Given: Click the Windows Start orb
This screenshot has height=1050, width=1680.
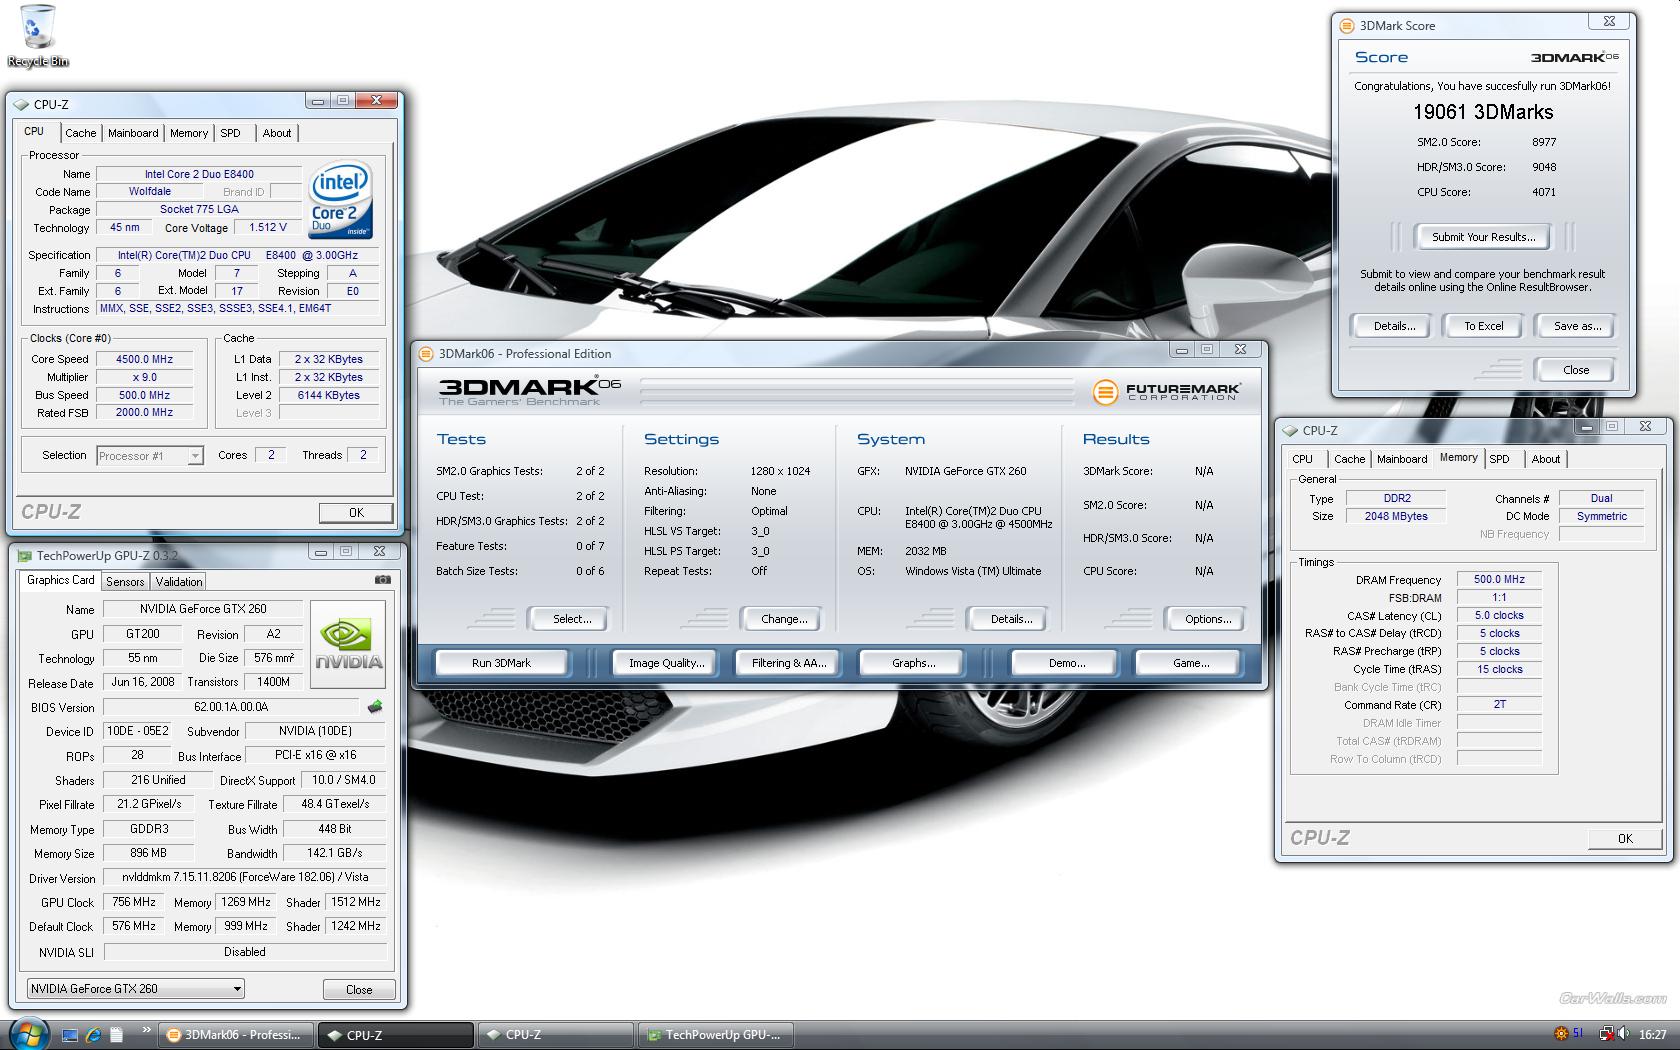Looking at the screenshot, I should [x=27, y=1034].
